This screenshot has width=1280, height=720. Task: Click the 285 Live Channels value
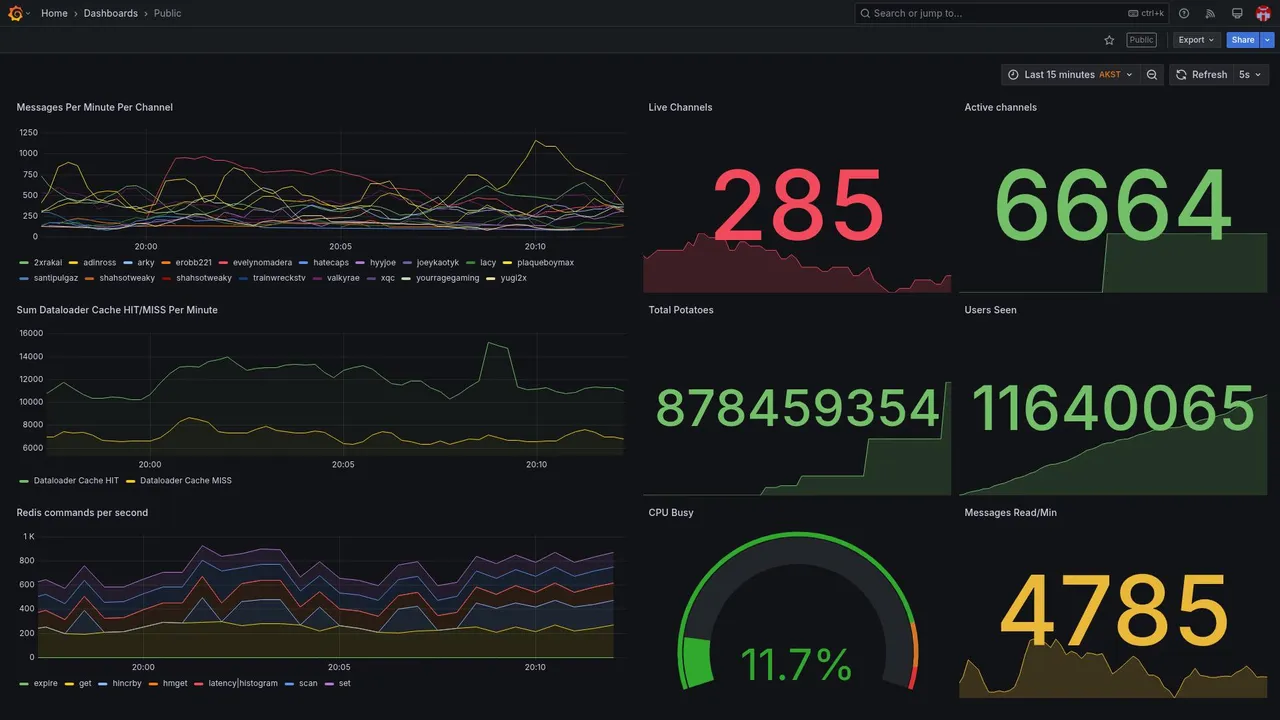coord(798,206)
